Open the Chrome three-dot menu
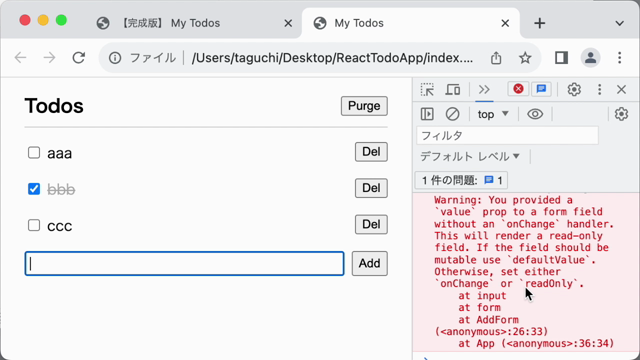 coord(620,58)
